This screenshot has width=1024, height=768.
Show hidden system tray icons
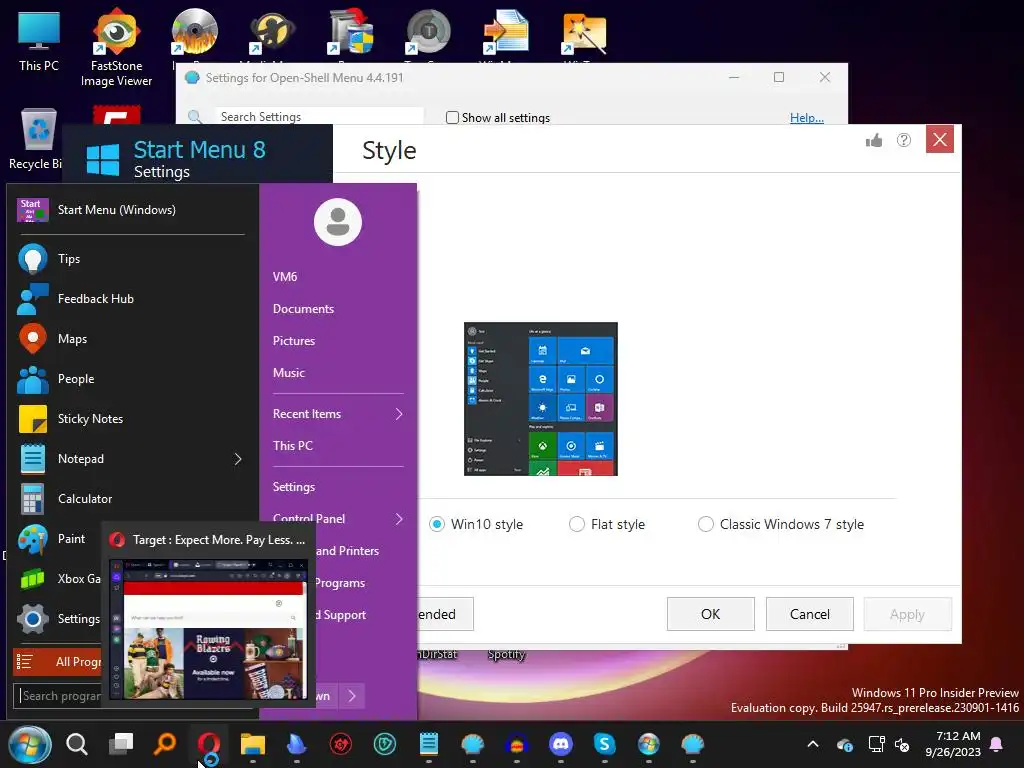813,744
